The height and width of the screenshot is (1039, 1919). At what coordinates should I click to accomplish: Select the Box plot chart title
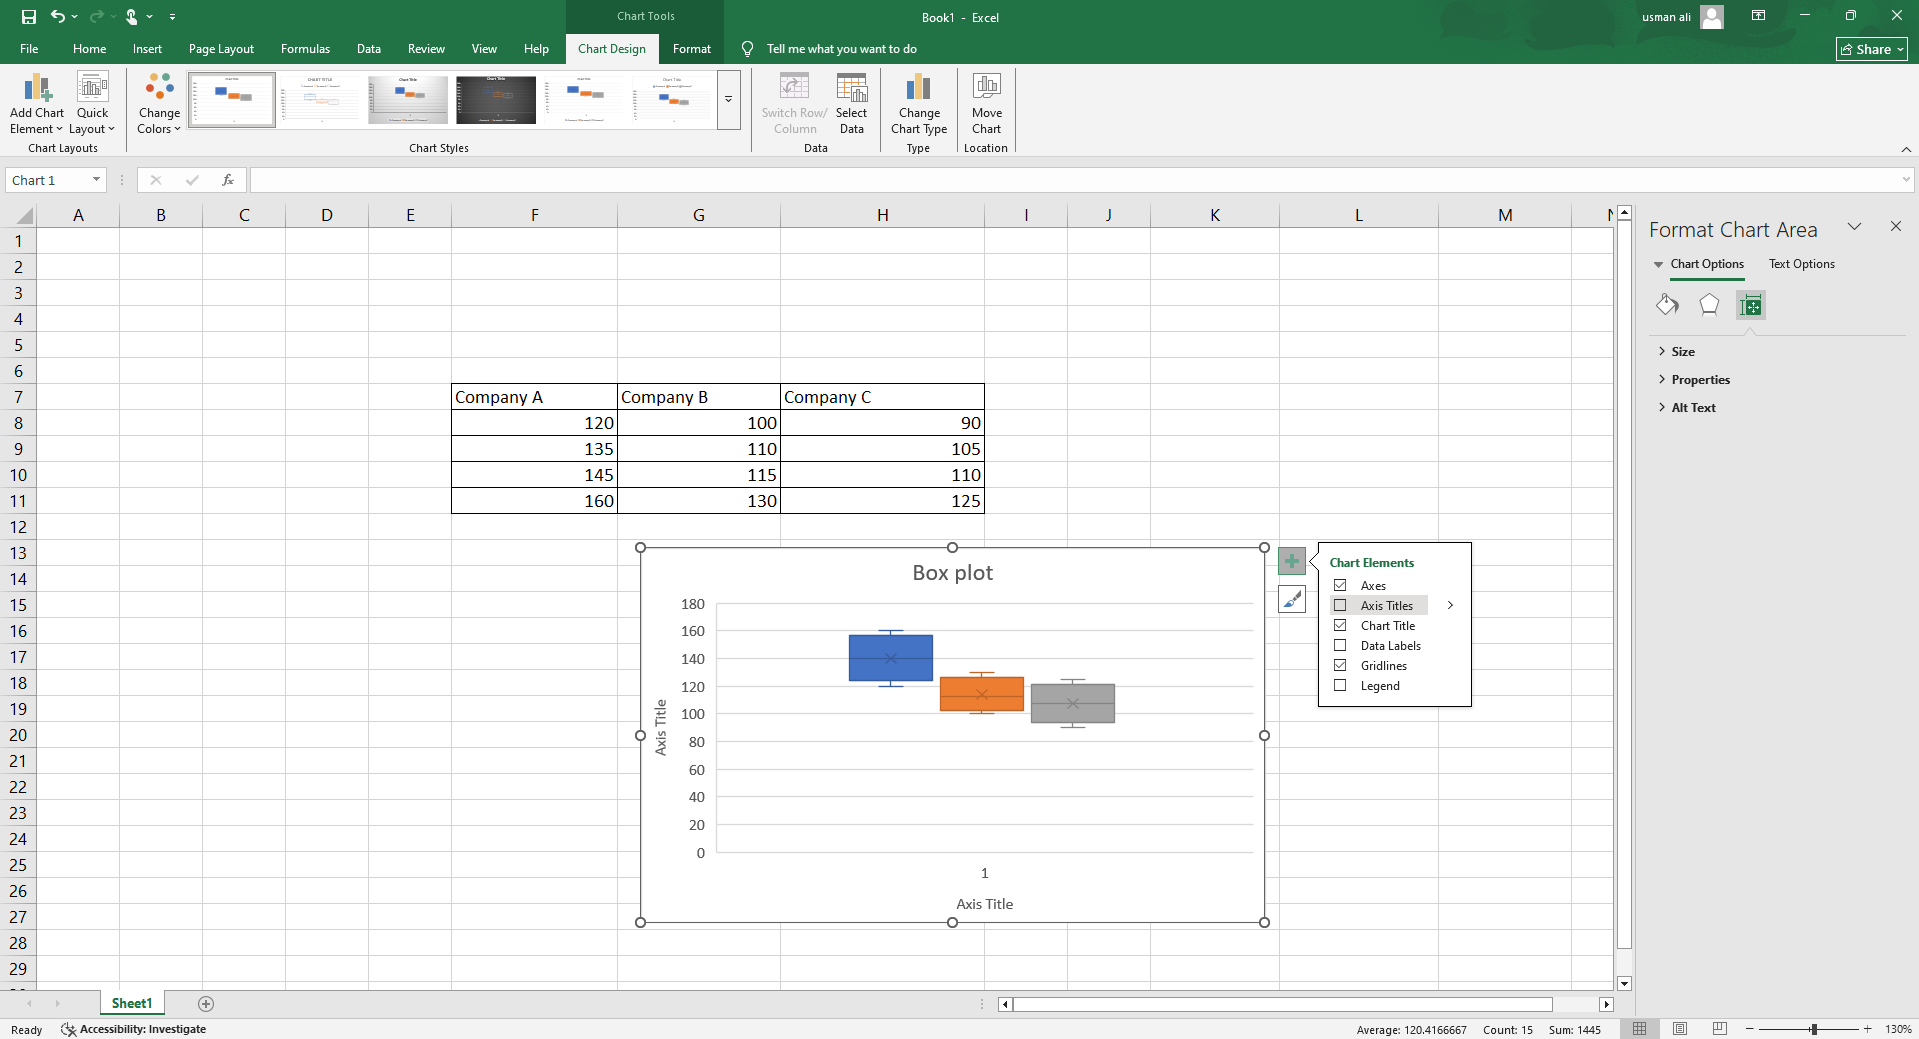(952, 572)
